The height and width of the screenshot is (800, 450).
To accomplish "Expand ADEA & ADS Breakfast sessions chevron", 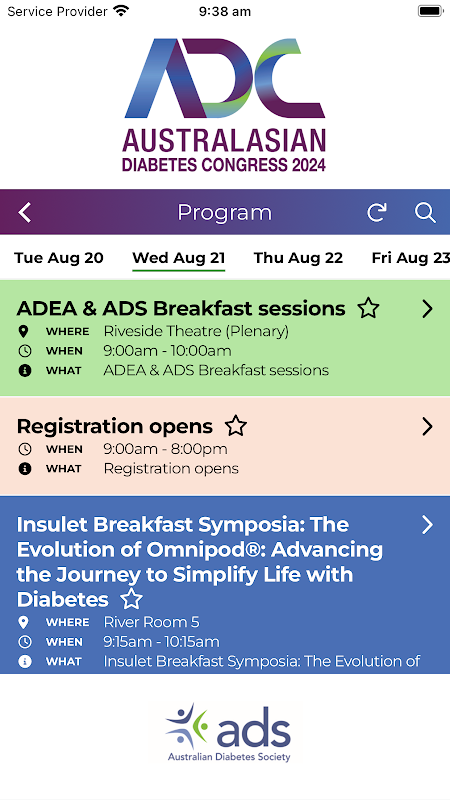I will (x=428, y=309).
